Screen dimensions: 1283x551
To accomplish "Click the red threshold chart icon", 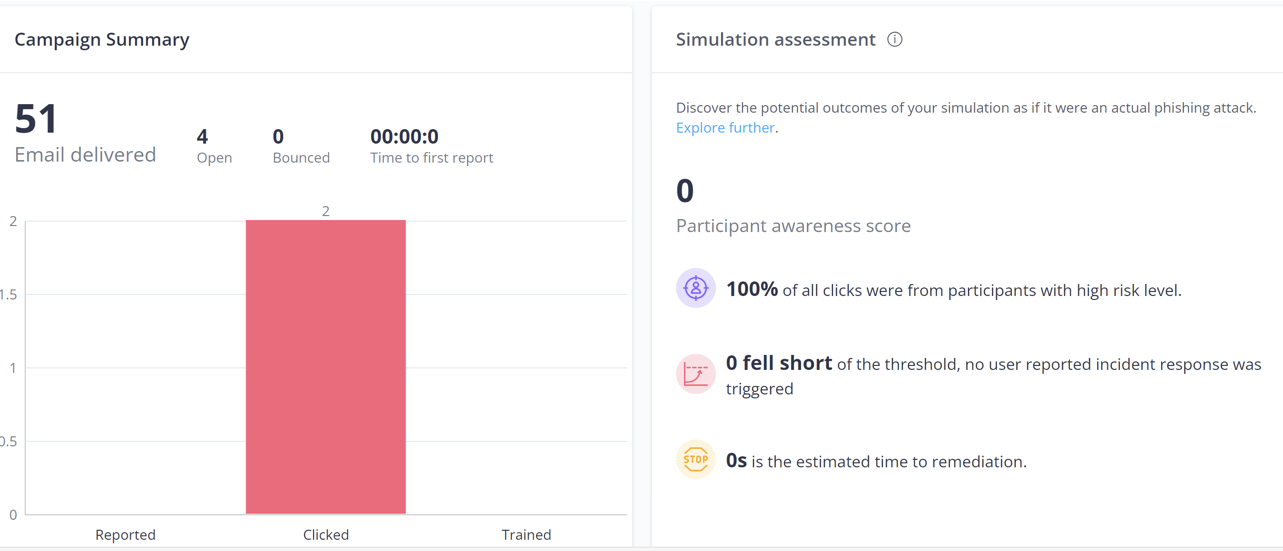I will [x=695, y=374].
